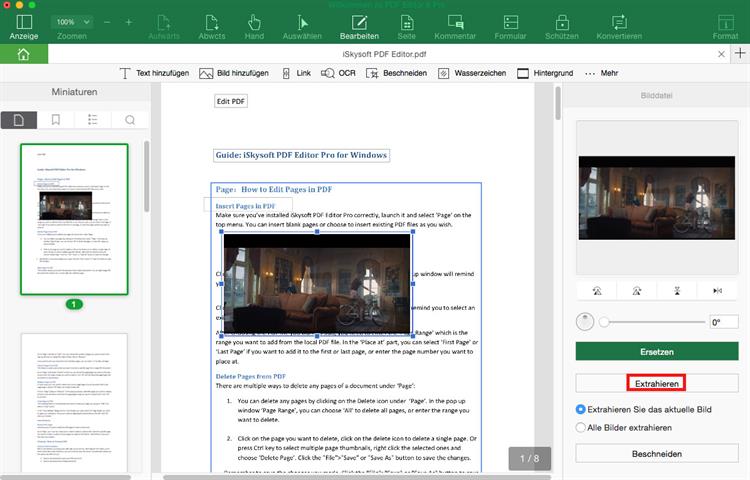The height and width of the screenshot is (480, 750).
Task: Flip the image horizontally
Action: coord(717,291)
